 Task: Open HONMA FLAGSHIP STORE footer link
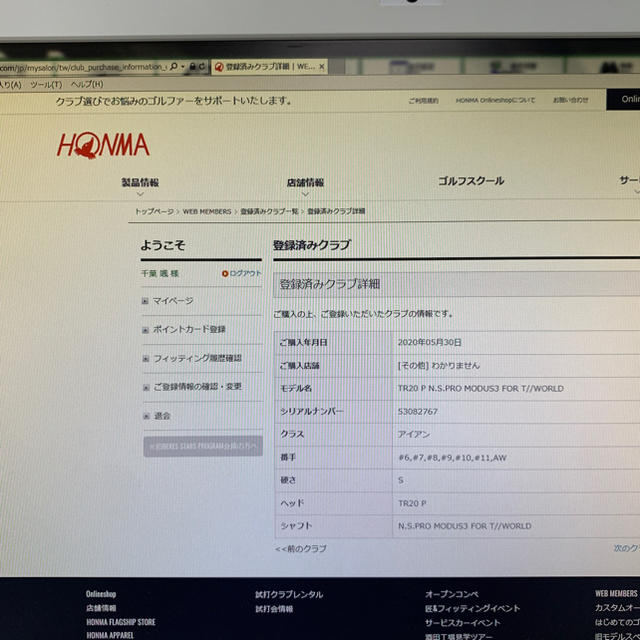tap(121, 622)
